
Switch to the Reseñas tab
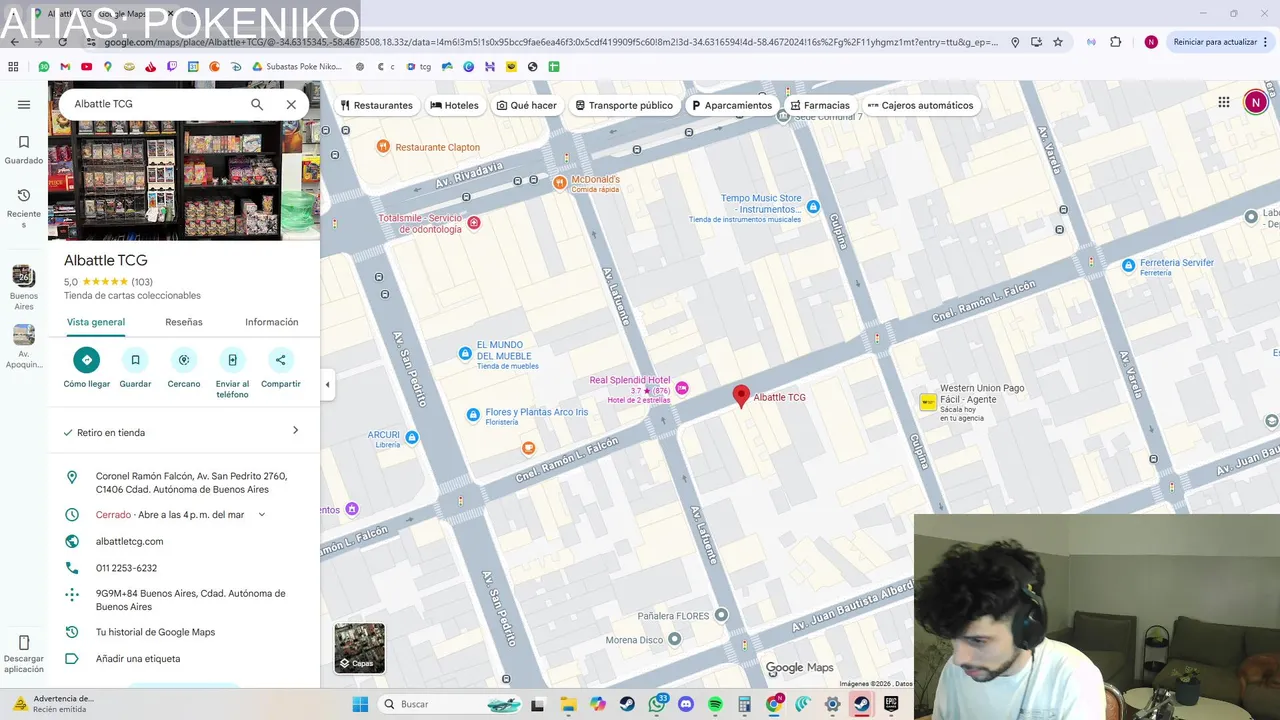(184, 322)
